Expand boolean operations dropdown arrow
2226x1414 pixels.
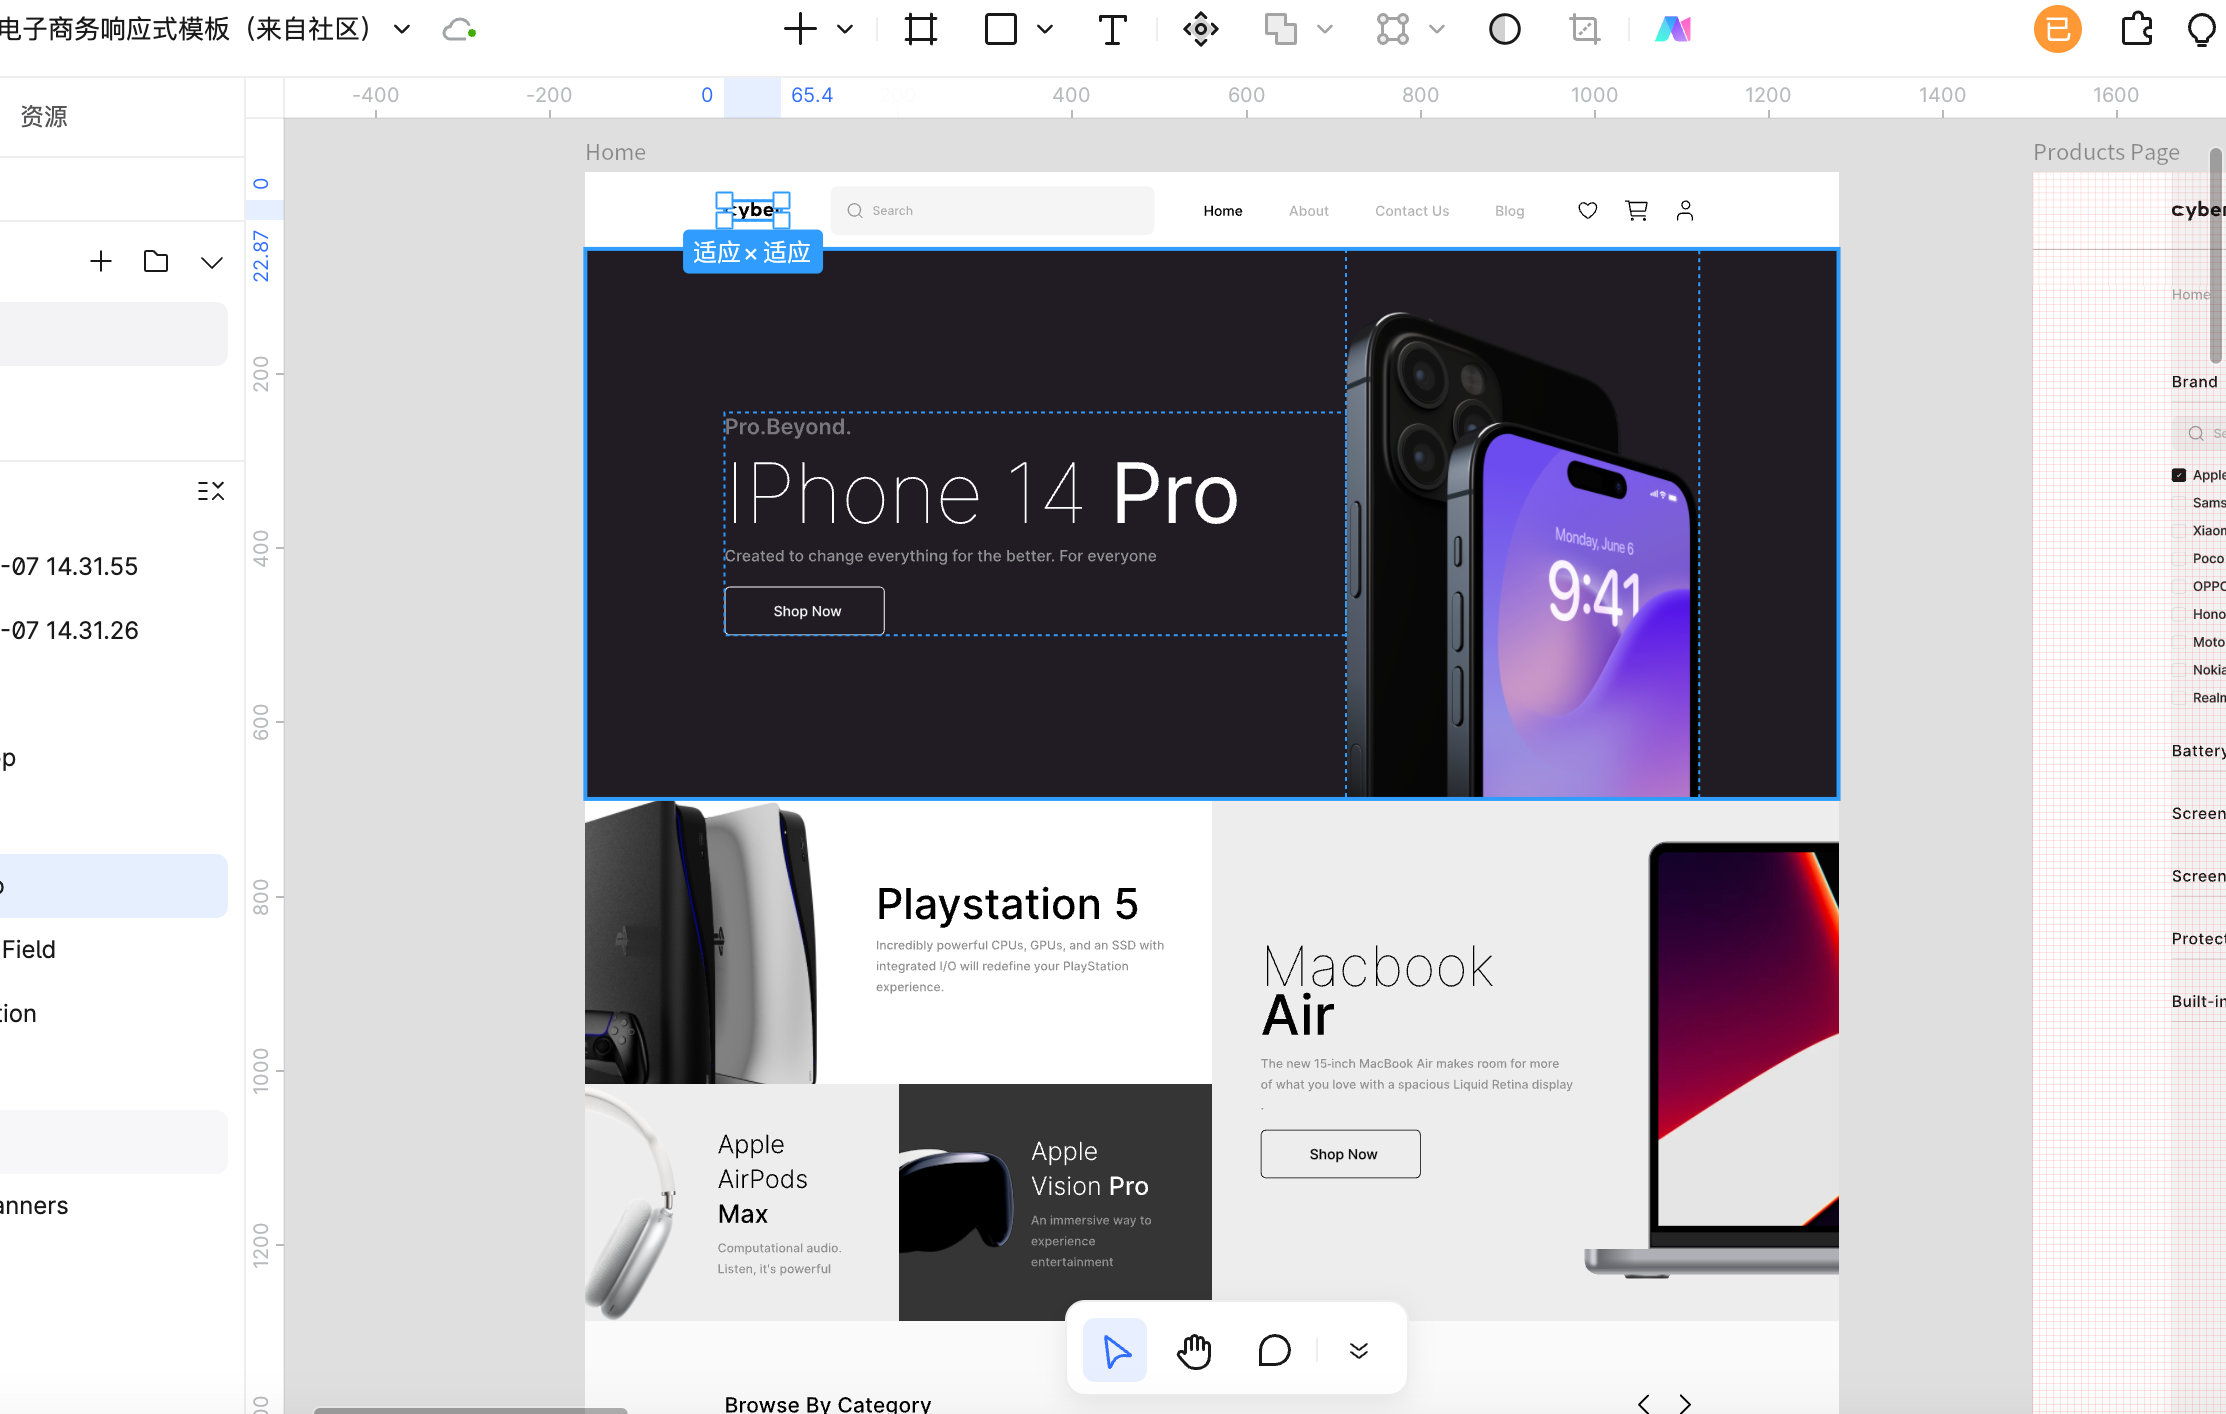point(1325,29)
